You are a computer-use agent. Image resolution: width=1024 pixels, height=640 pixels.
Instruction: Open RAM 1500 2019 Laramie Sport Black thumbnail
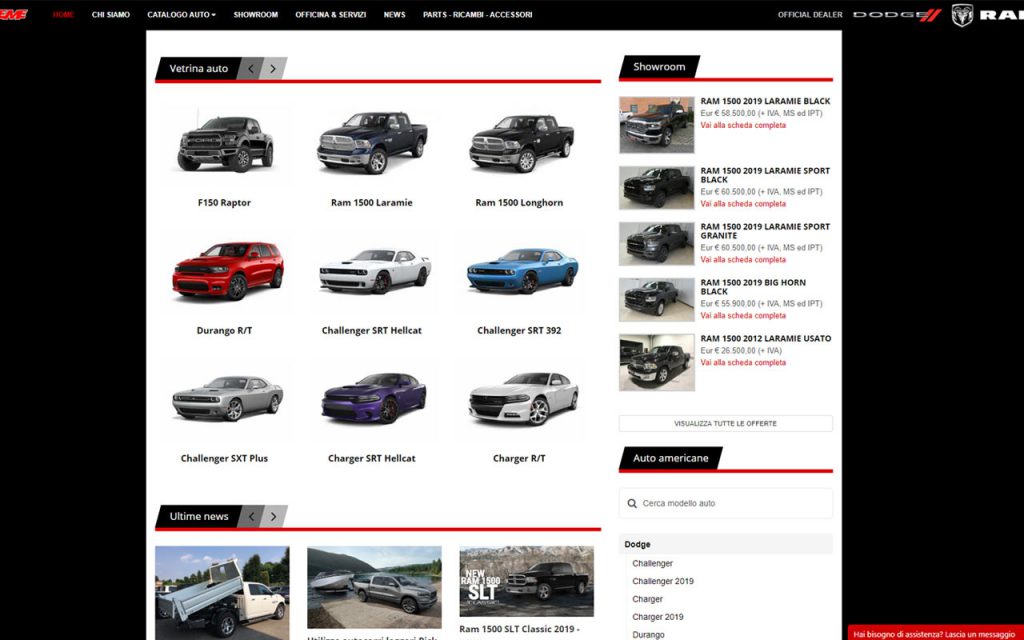point(656,187)
